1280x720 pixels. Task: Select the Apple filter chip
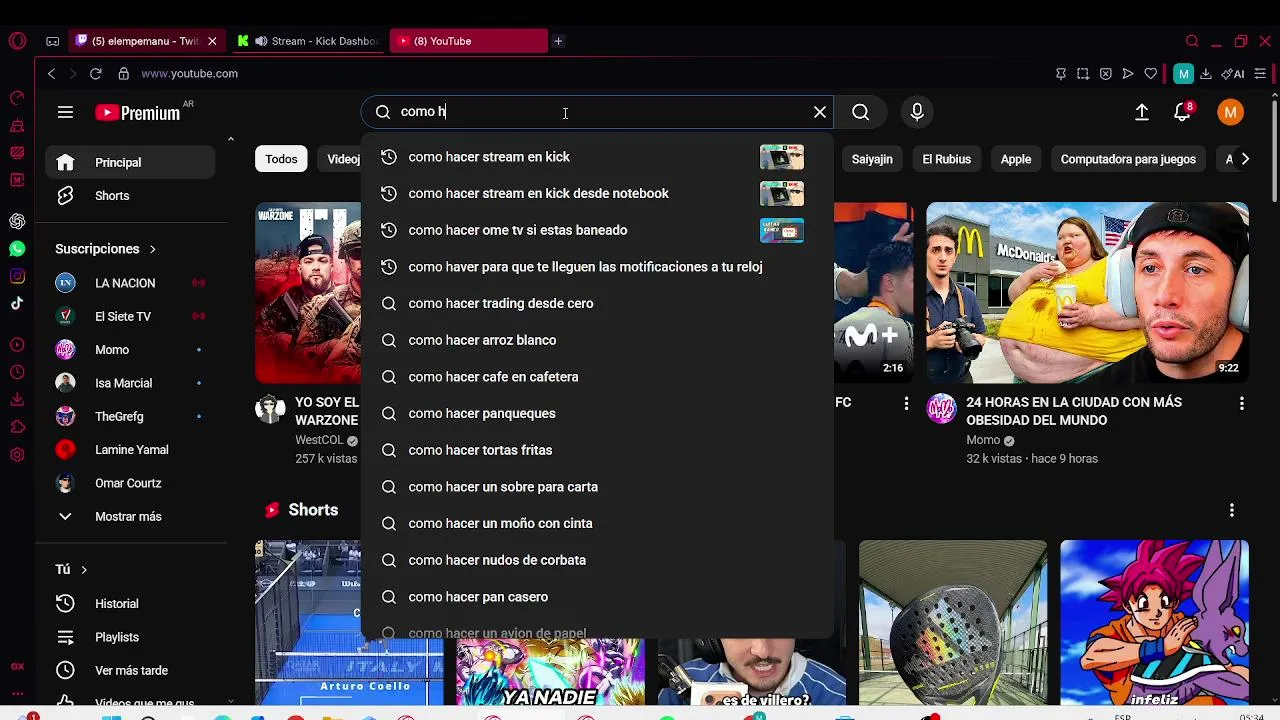pyautogui.click(x=1016, y=159)
